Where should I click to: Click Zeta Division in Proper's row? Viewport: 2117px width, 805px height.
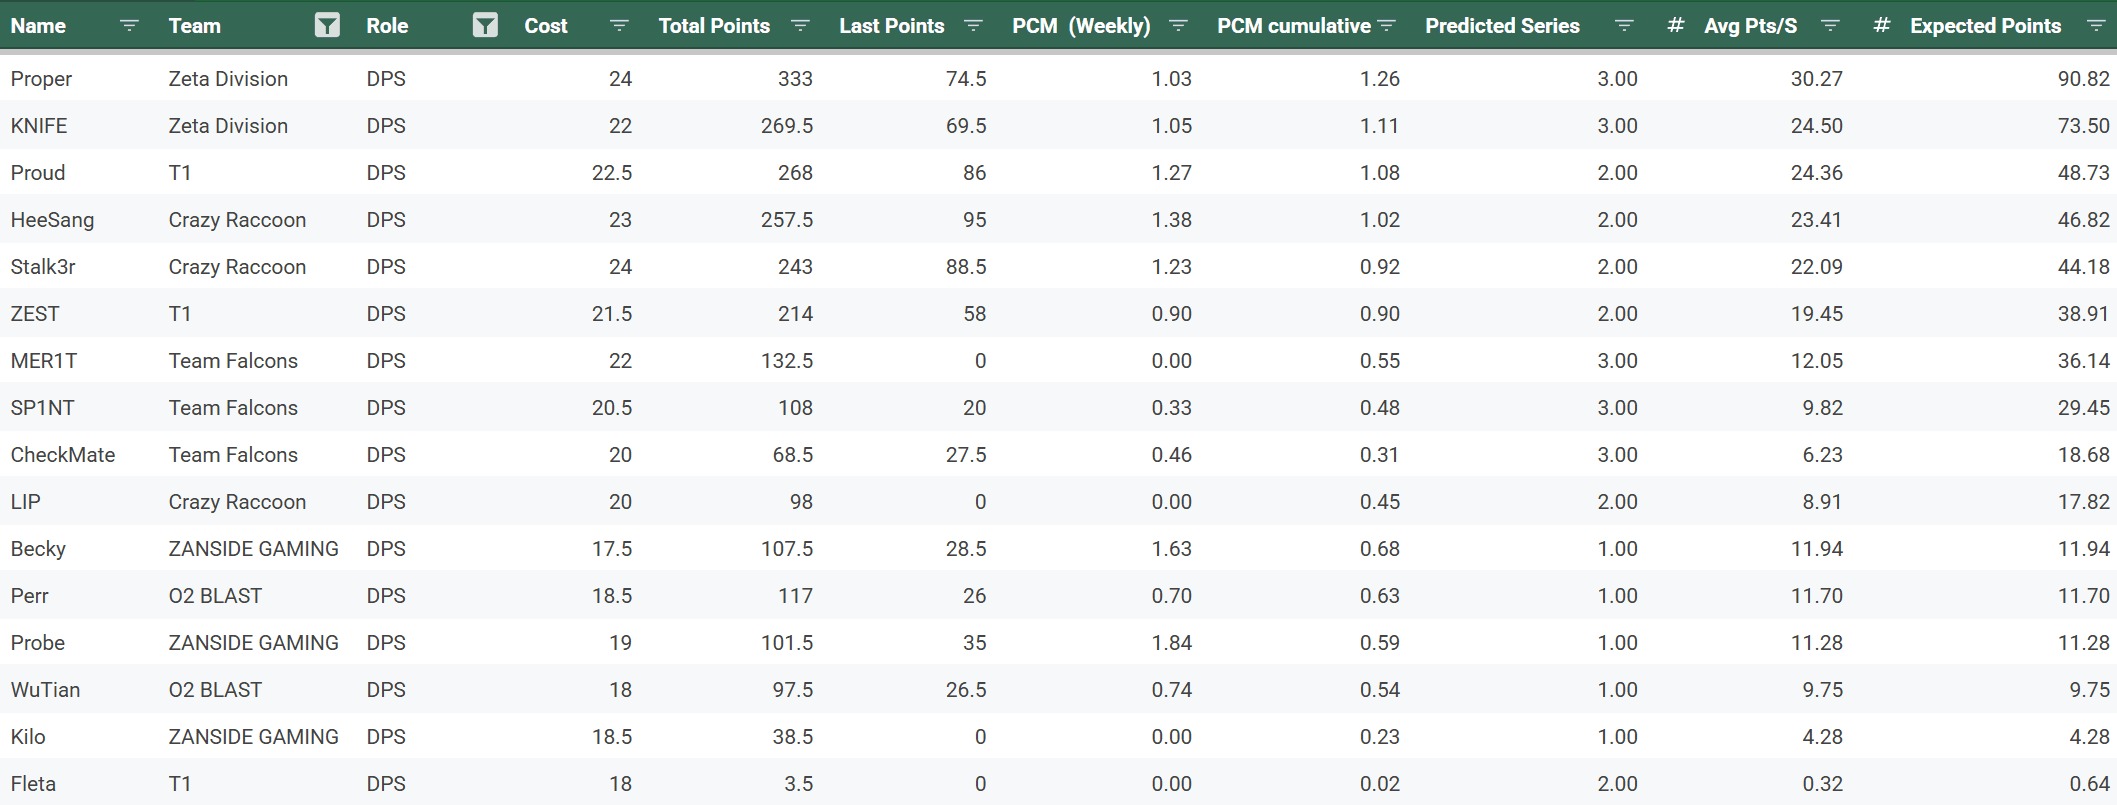click(x=228, y=79)
